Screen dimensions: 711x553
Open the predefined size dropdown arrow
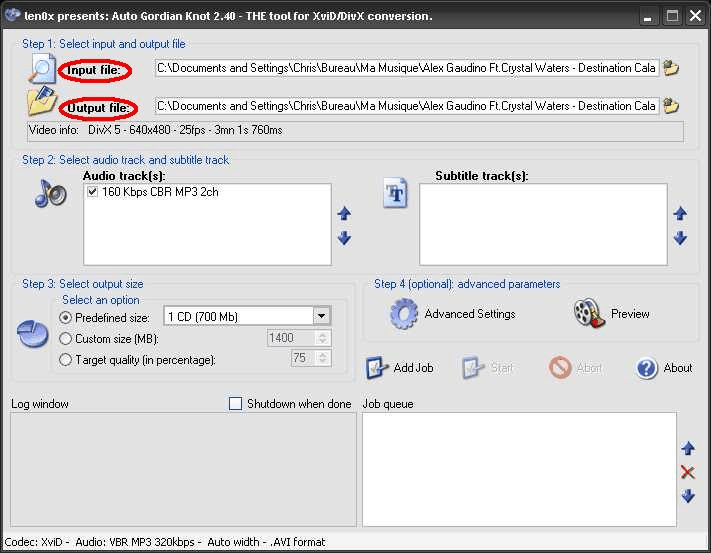(321, 316)
